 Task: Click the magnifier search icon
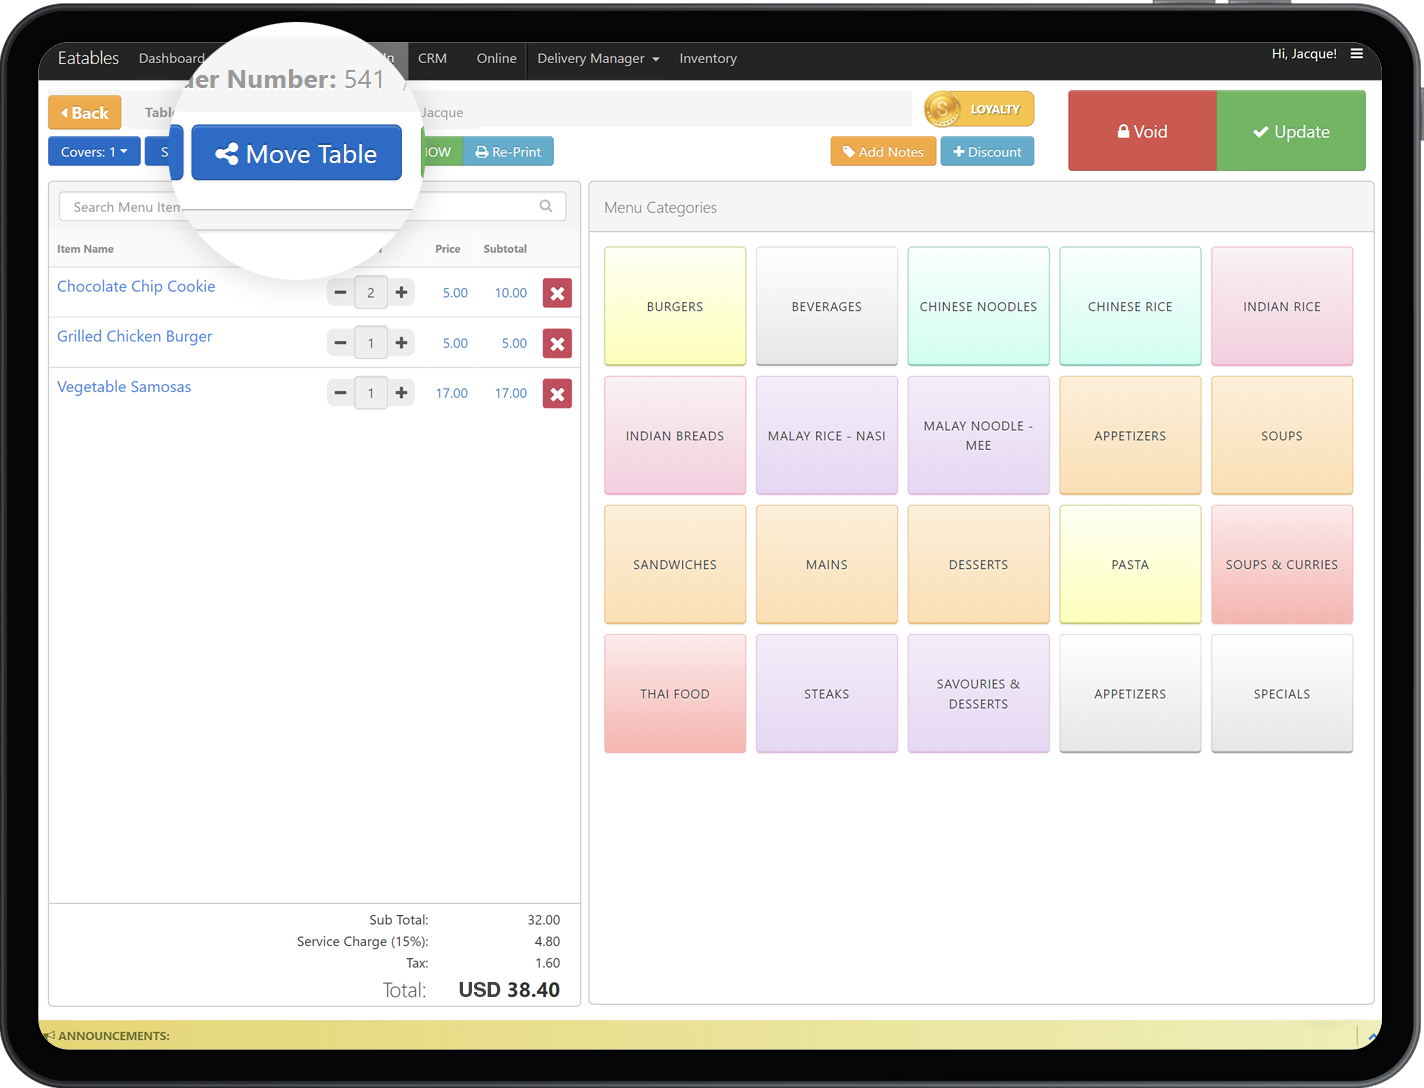(x=545, y=205)
